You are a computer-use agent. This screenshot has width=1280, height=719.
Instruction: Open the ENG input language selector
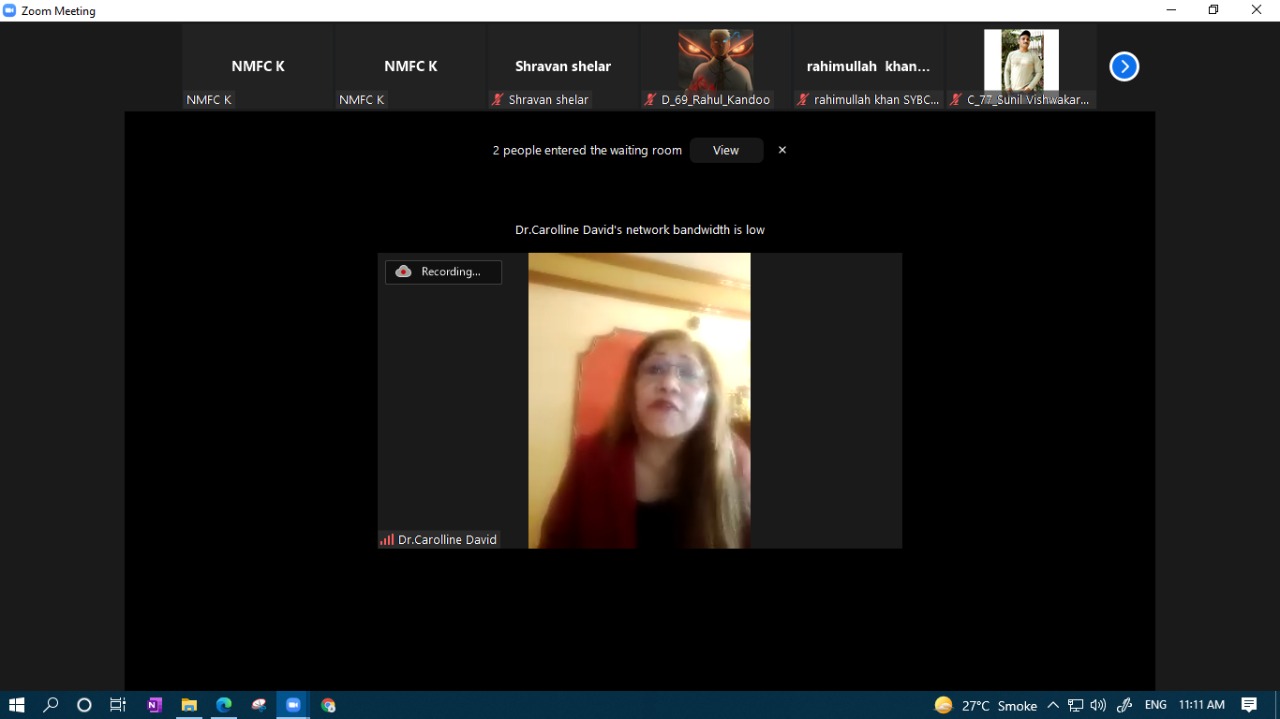coord(1155,705)
